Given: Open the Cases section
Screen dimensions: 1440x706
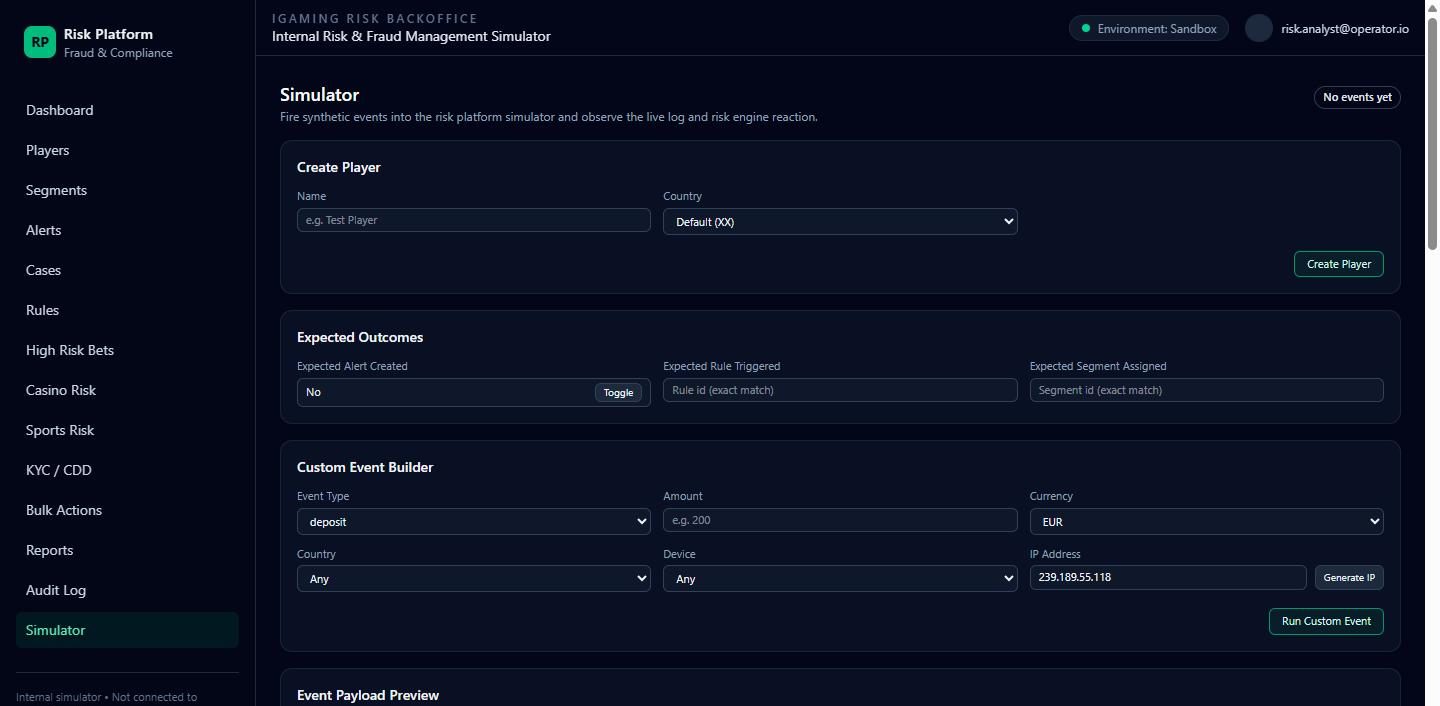Looking at the screenshot, I should pos(127,270).
